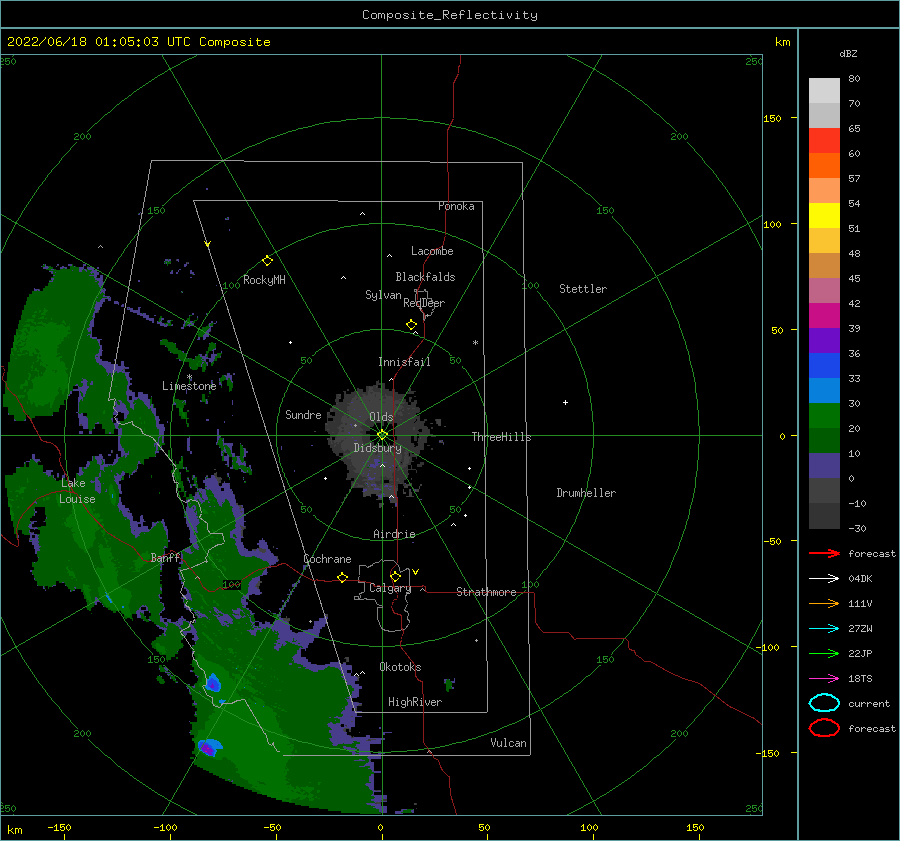Click the -100 label on bottom axis
900x841 pixels.
pos(165,828)
